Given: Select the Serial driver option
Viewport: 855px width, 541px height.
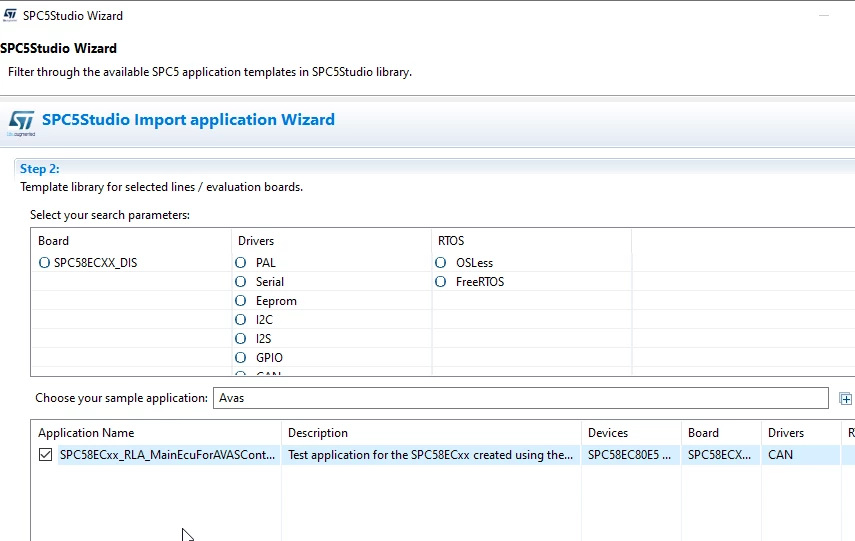Looking at the screenshot, I should pos(240,282).
